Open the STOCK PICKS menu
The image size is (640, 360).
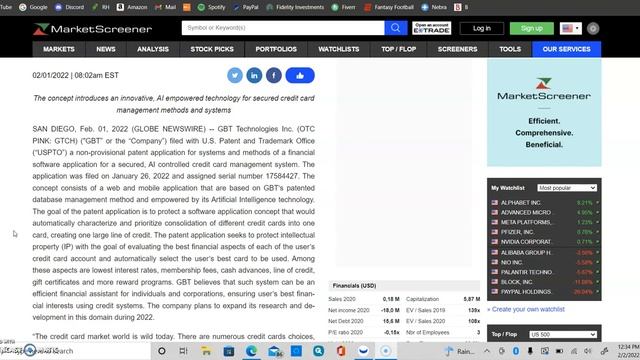click(x=212, y=49)
